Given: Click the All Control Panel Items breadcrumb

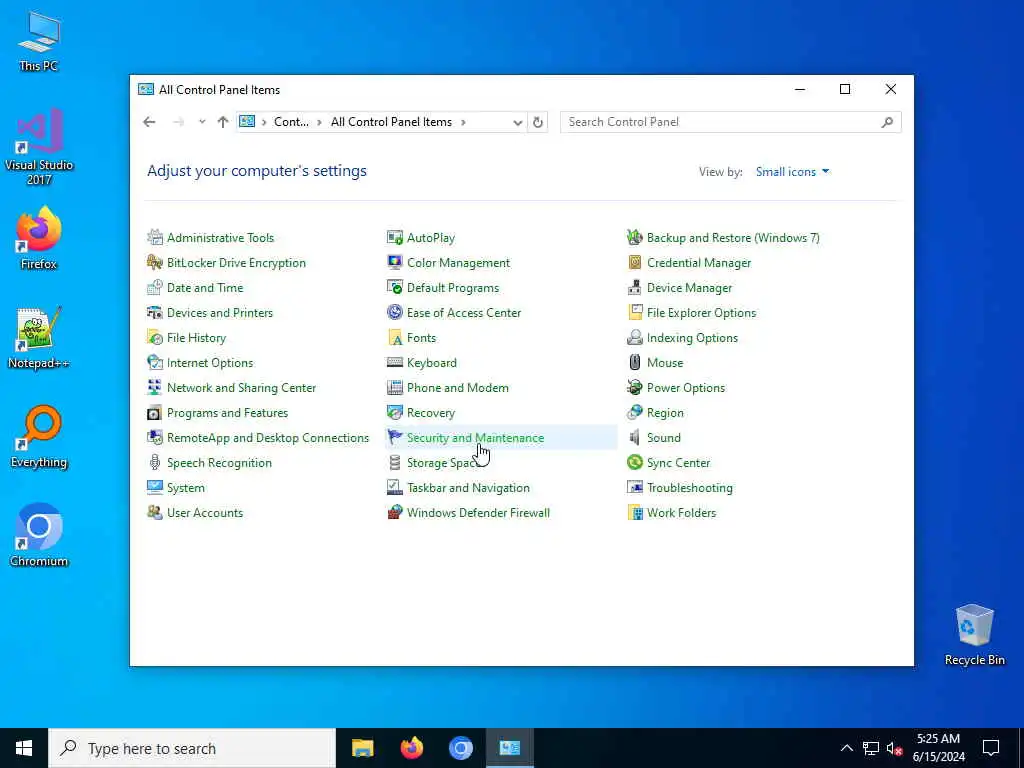Looking at the screenshot, I should pyautogui.click(x=391, y=122).
